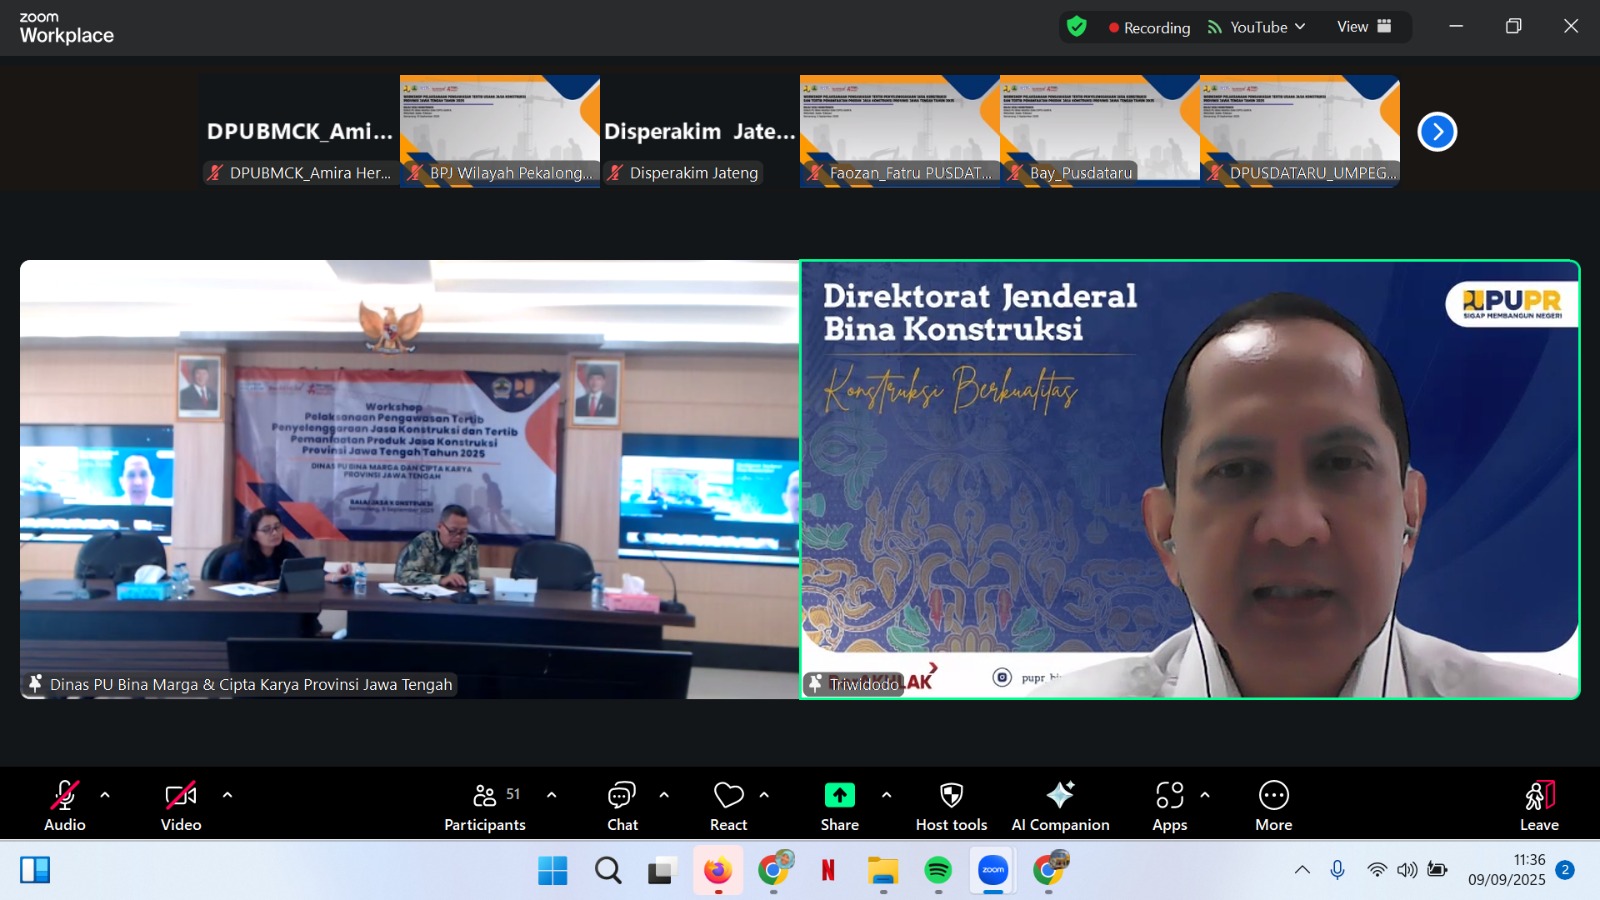
Task: Expand the audio settings arrow
Action: click(x=105, y=795)
